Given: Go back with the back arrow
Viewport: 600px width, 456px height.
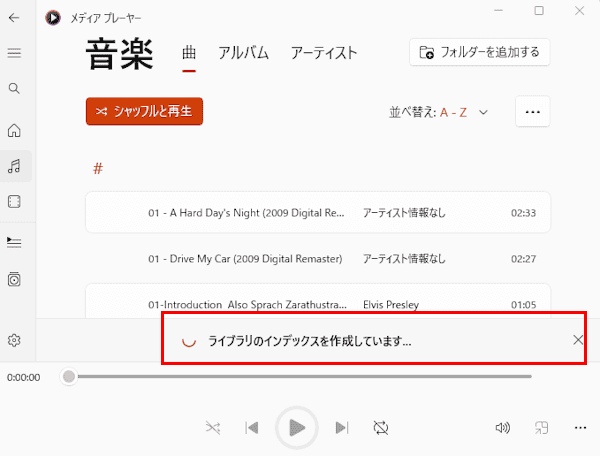Looking at the screenshot, I should 14,18.
